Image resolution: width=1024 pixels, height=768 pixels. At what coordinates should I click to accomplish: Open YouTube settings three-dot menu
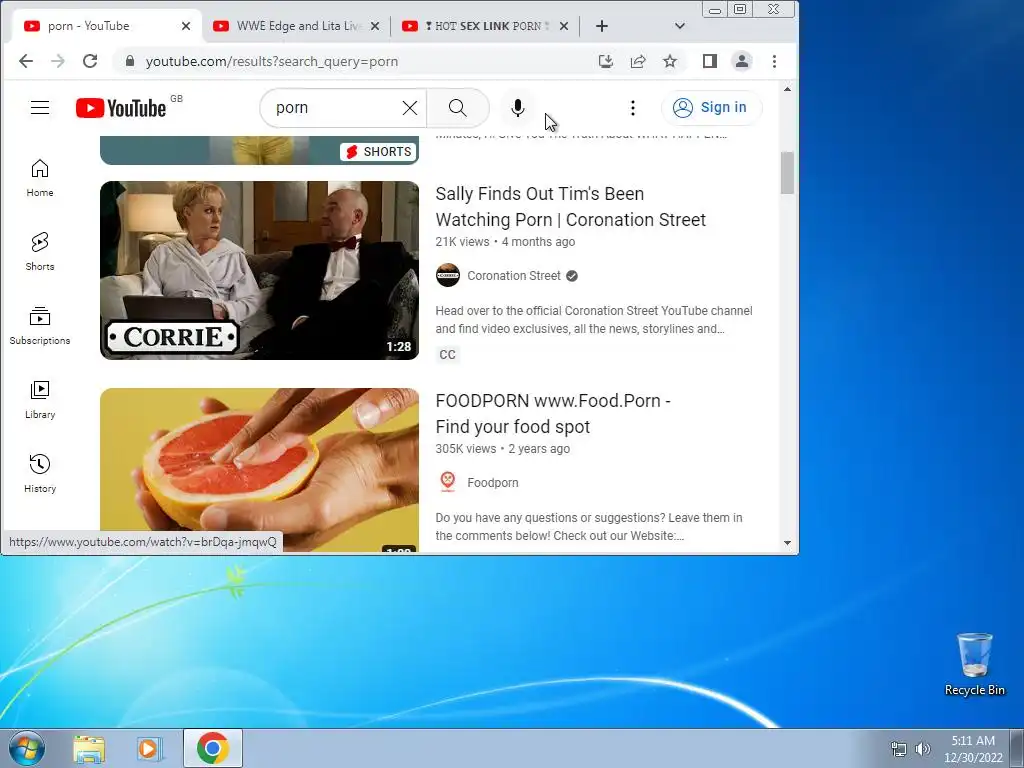(632, 108)
